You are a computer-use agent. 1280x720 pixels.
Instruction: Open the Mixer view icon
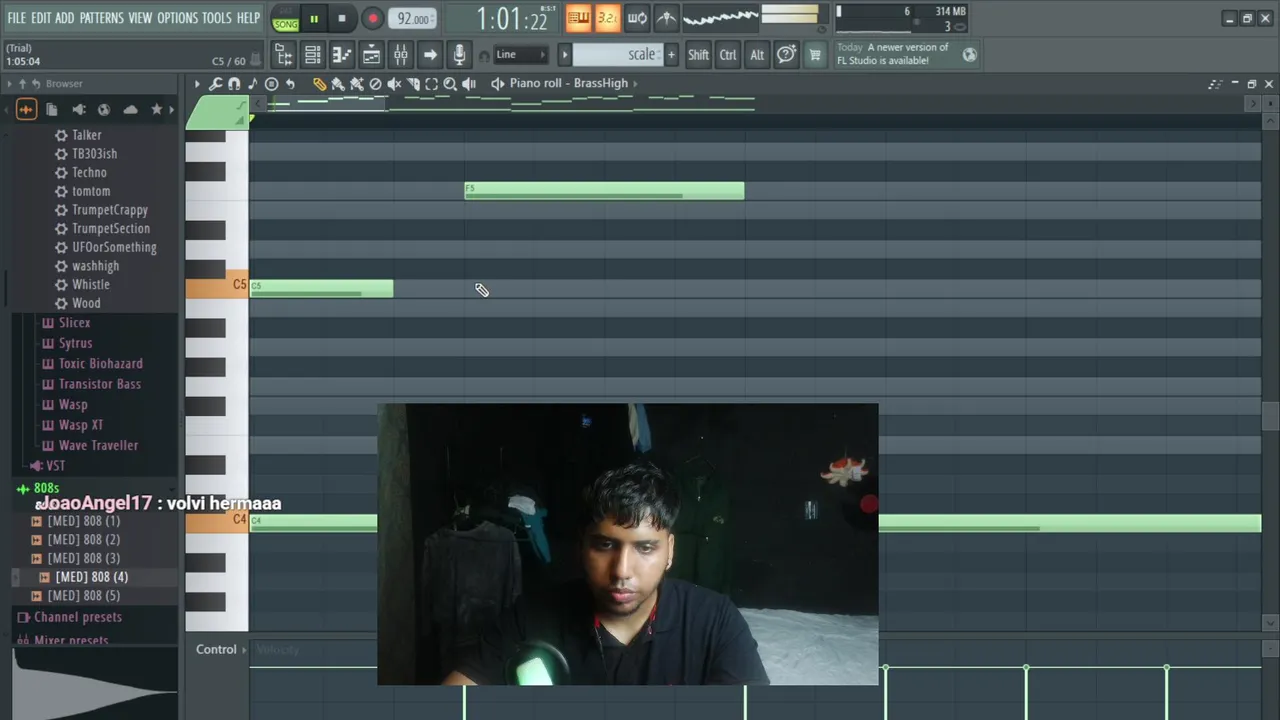tap(400, 55)
